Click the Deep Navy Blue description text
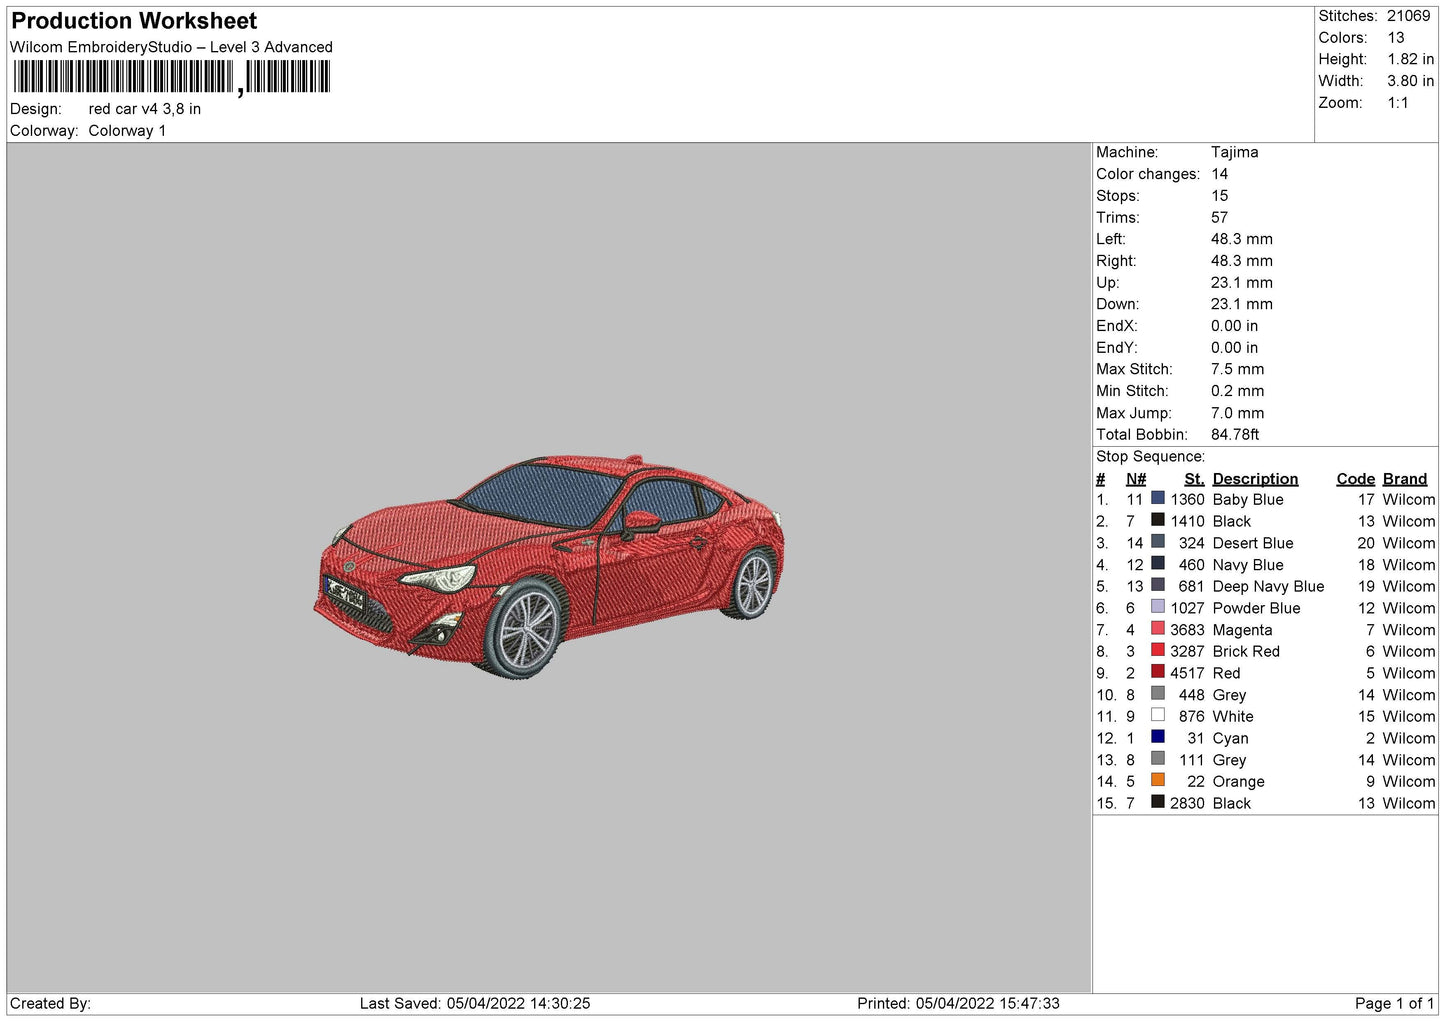This screenshot has width=1445, height=1021. tap(1268, 586)
